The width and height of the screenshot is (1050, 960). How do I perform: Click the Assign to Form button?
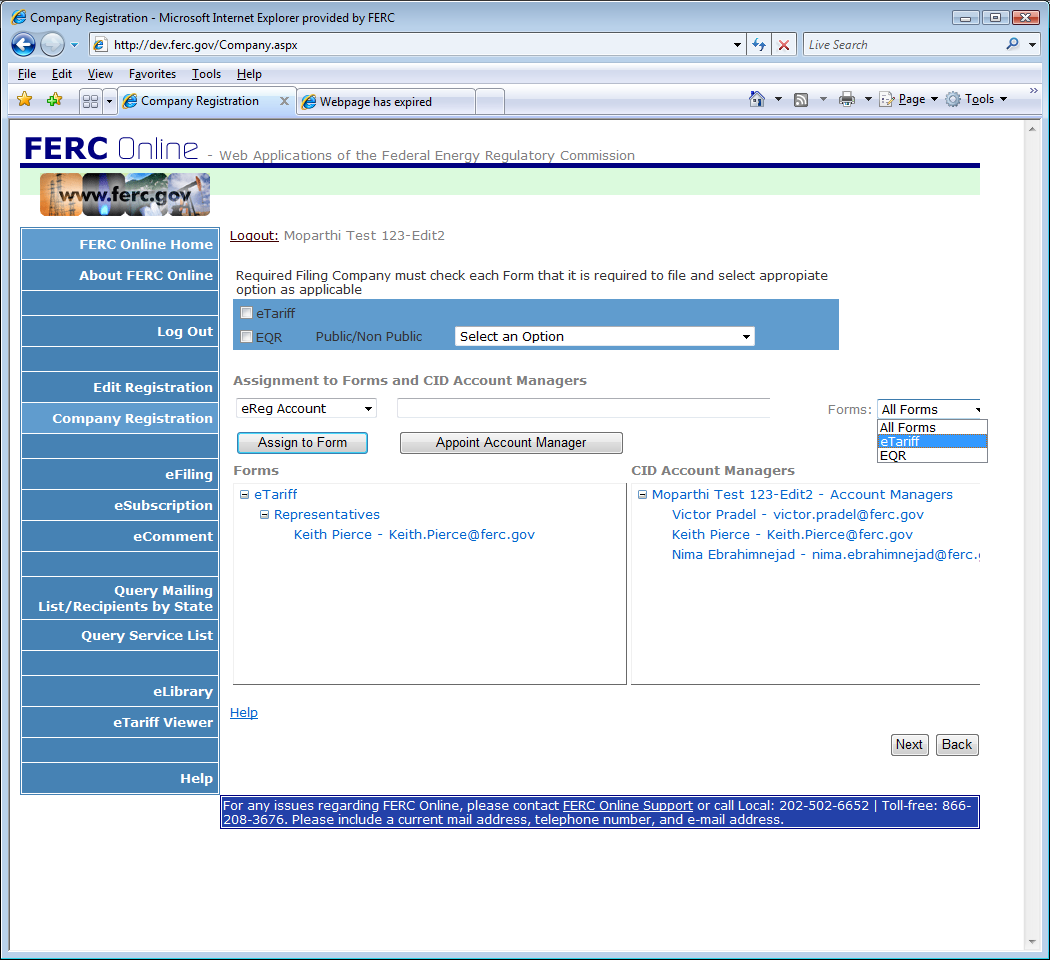pos(302,443)
